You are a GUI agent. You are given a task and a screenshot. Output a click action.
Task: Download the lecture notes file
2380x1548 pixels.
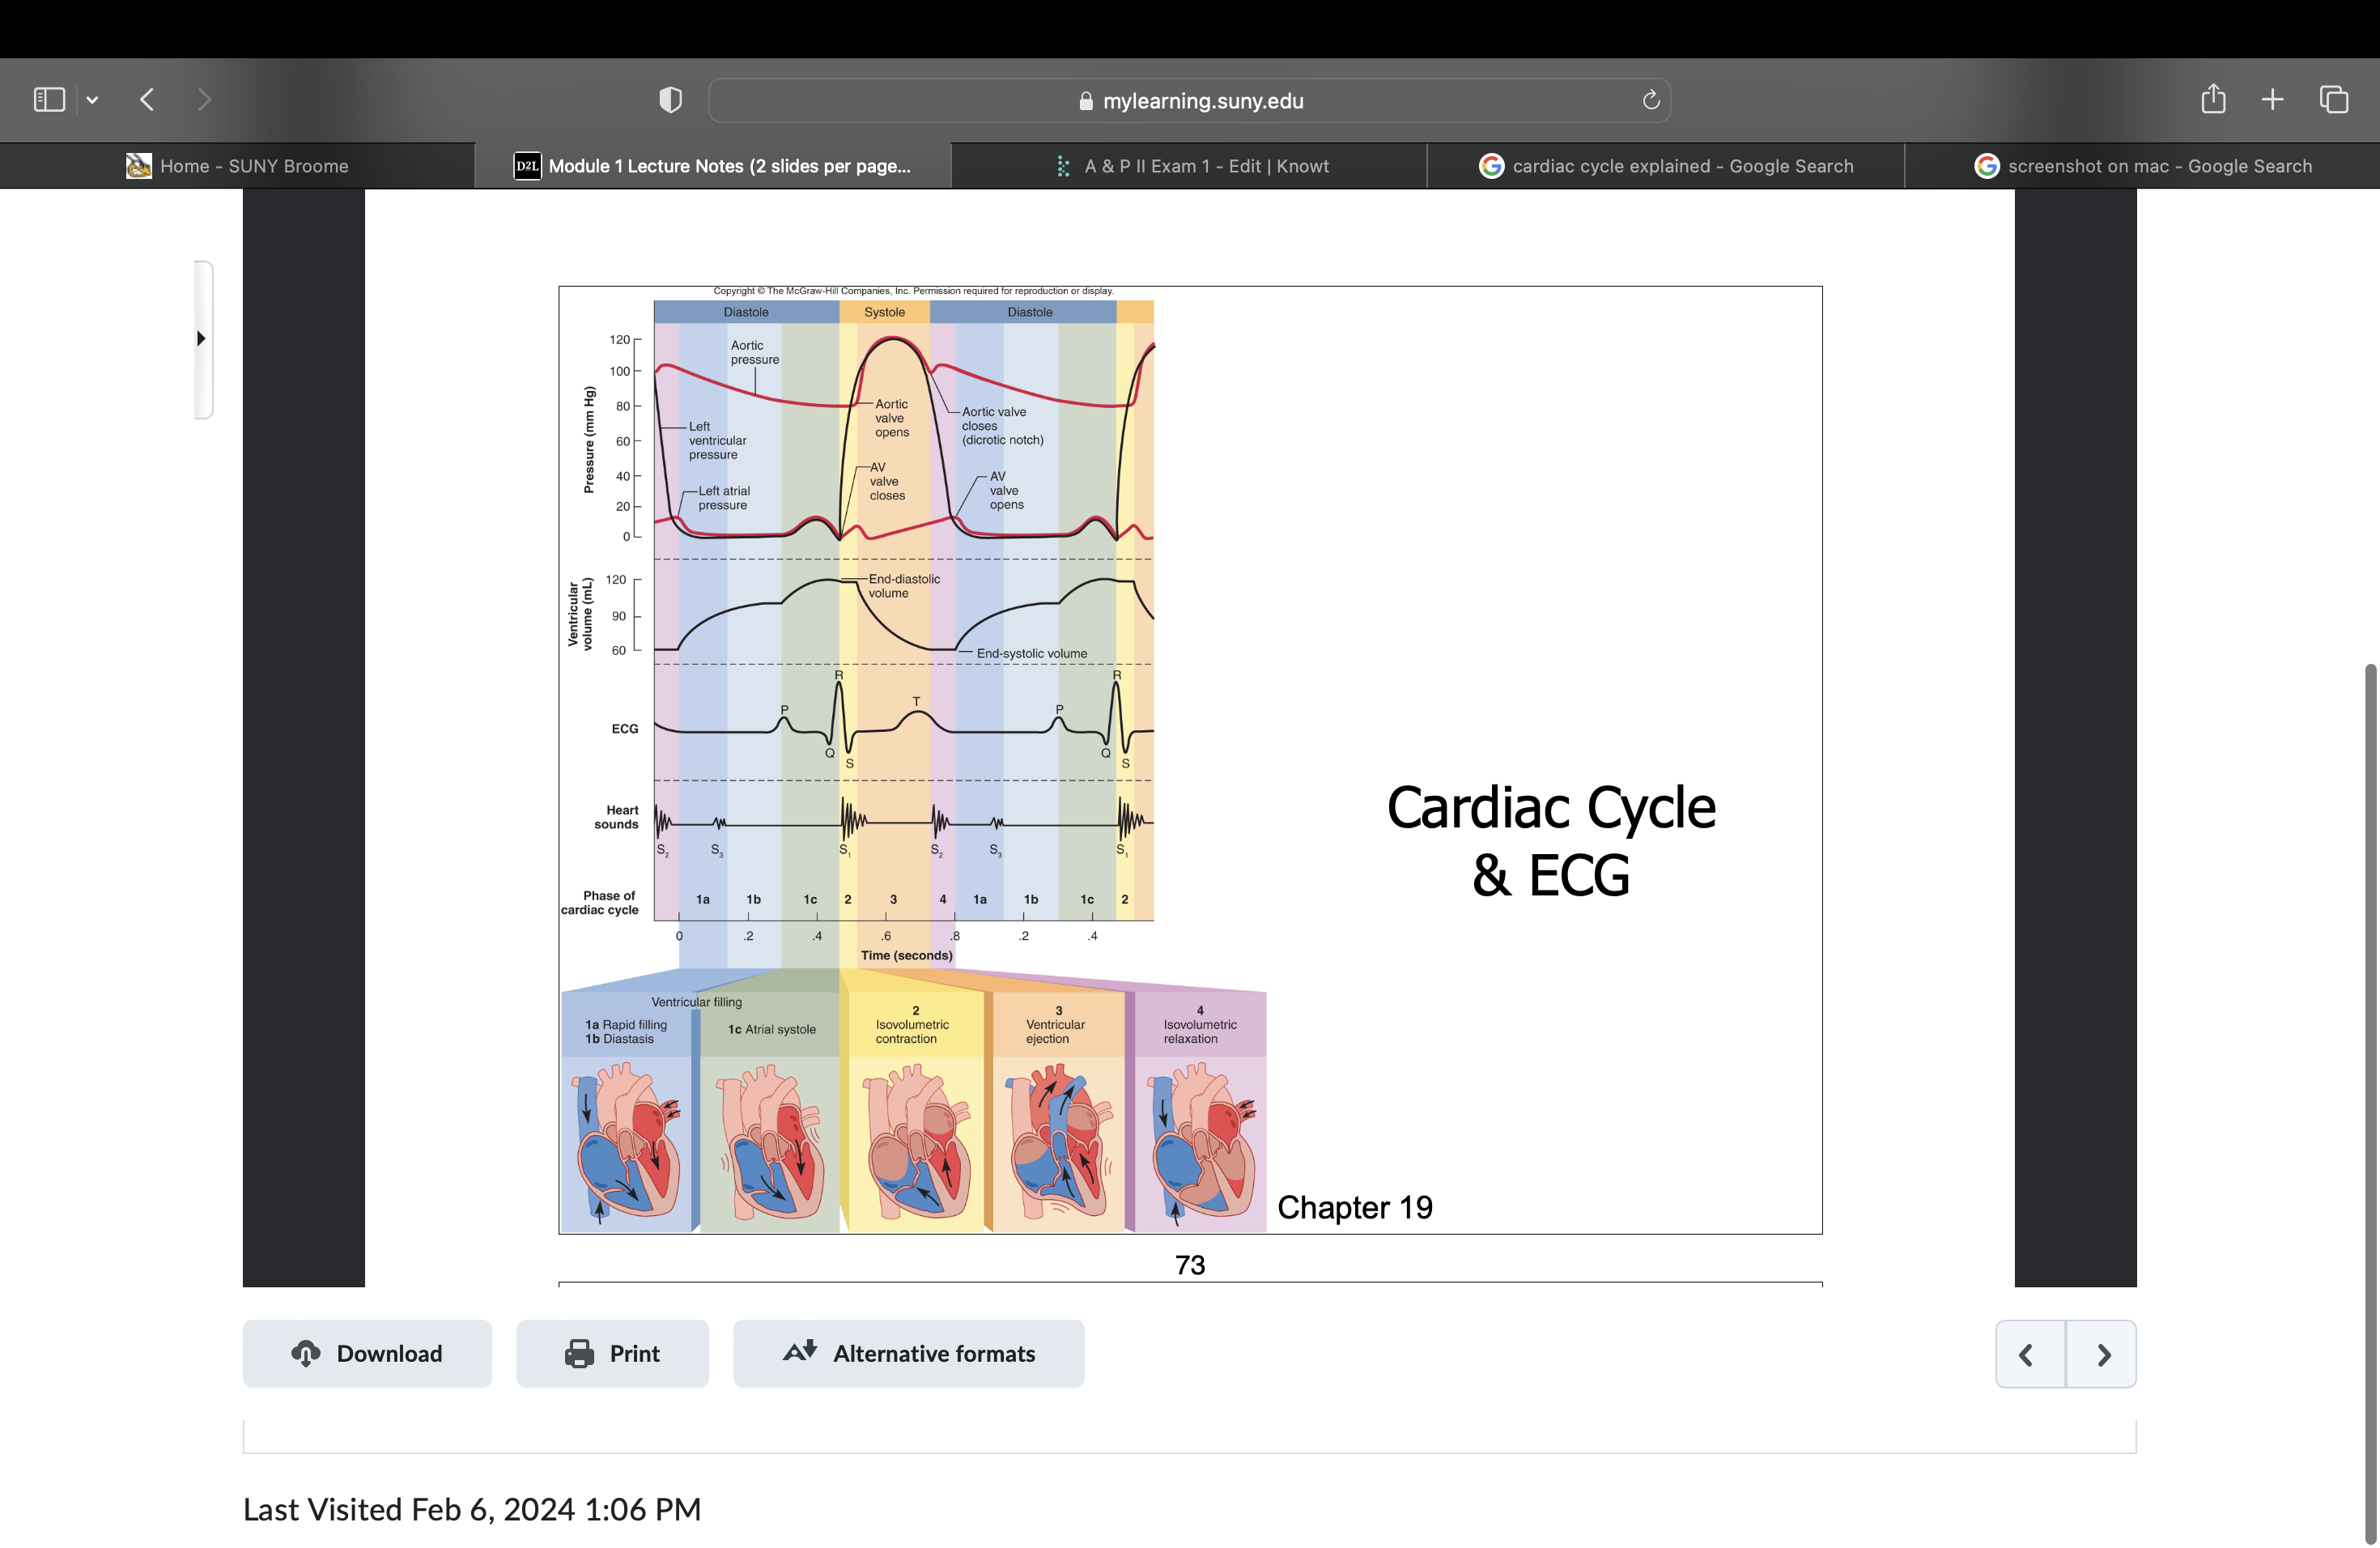367,1353
